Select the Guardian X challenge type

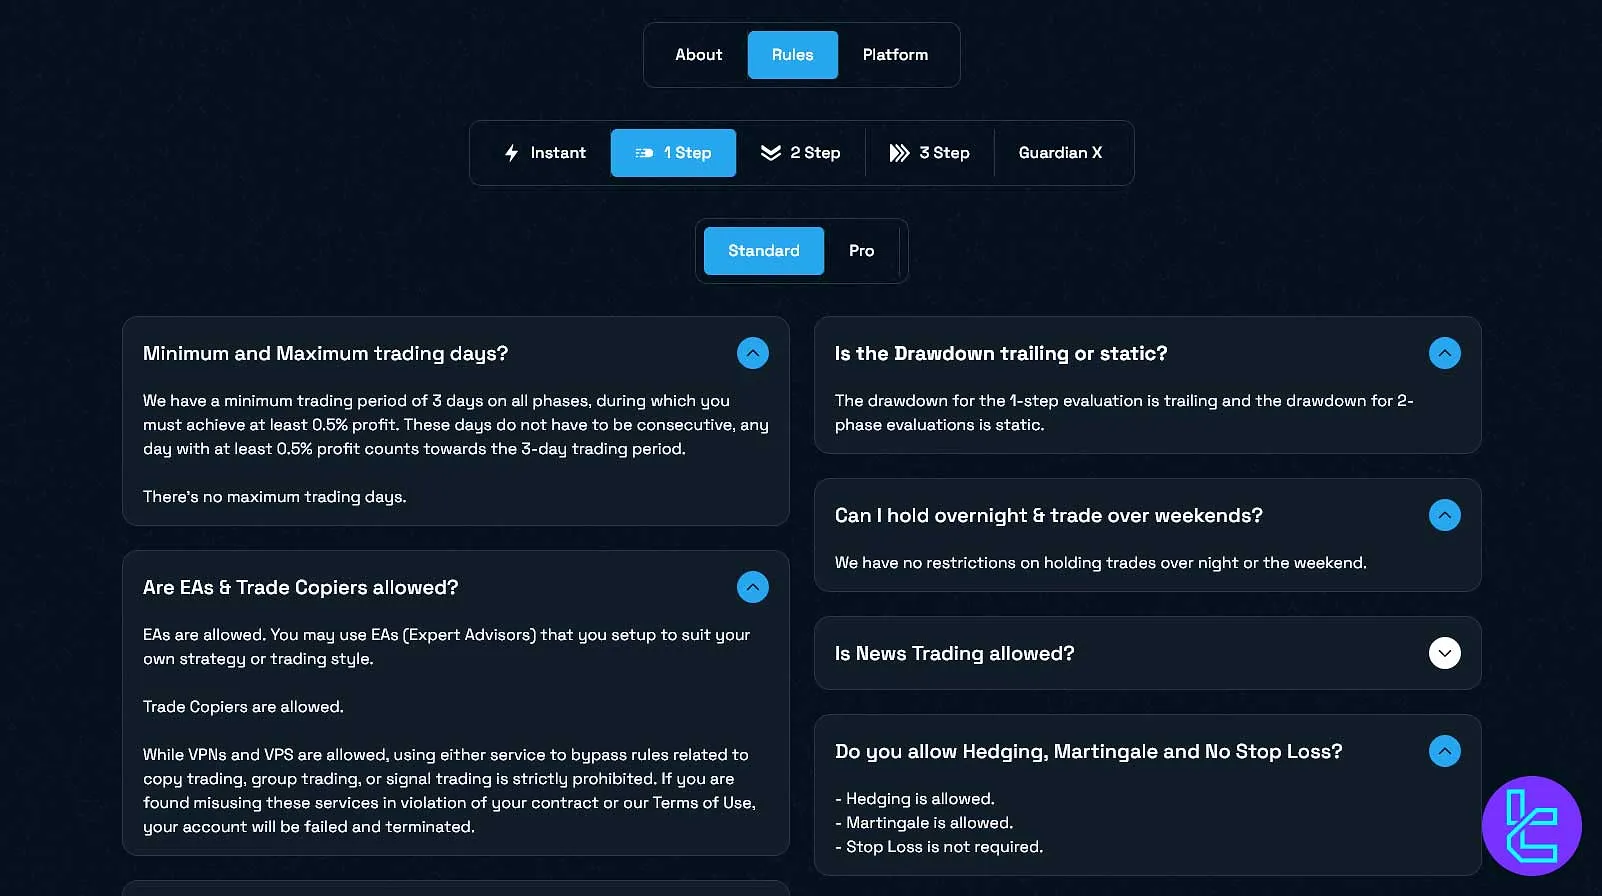[1060, 153]
